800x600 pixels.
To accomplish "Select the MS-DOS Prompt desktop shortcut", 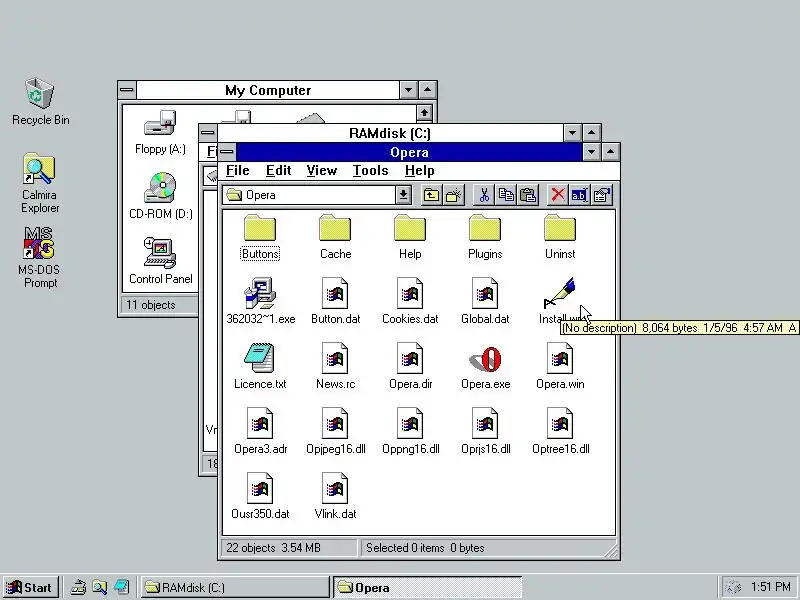I will coord(40,258).
